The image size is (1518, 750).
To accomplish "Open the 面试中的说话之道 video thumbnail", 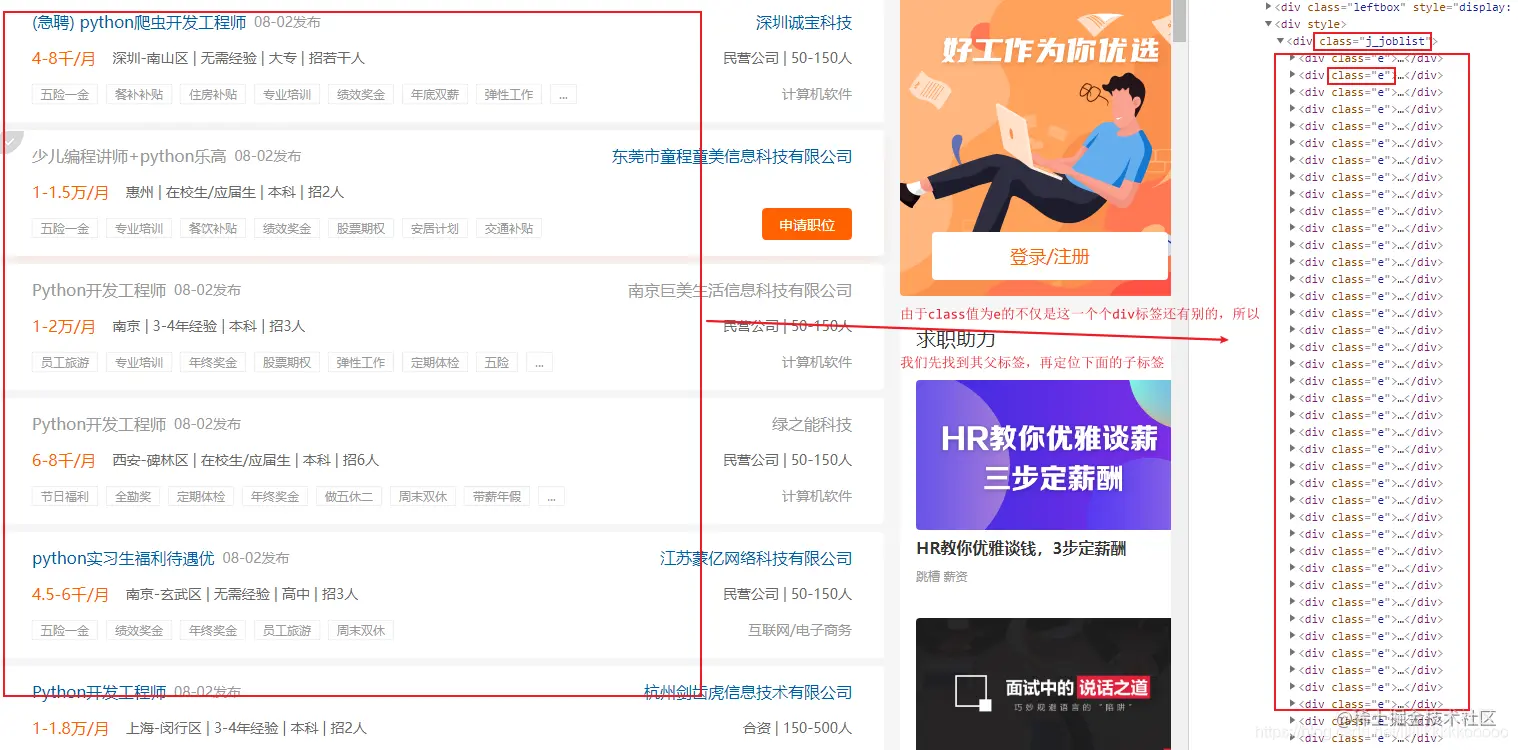I will click(1043, 684).
